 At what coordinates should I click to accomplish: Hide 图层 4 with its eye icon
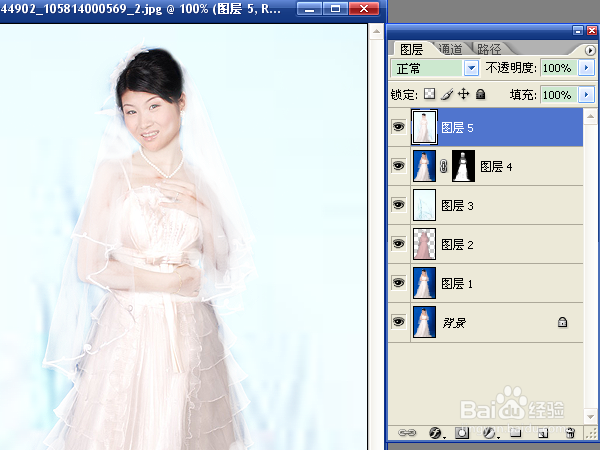click(x=398, y=166)
